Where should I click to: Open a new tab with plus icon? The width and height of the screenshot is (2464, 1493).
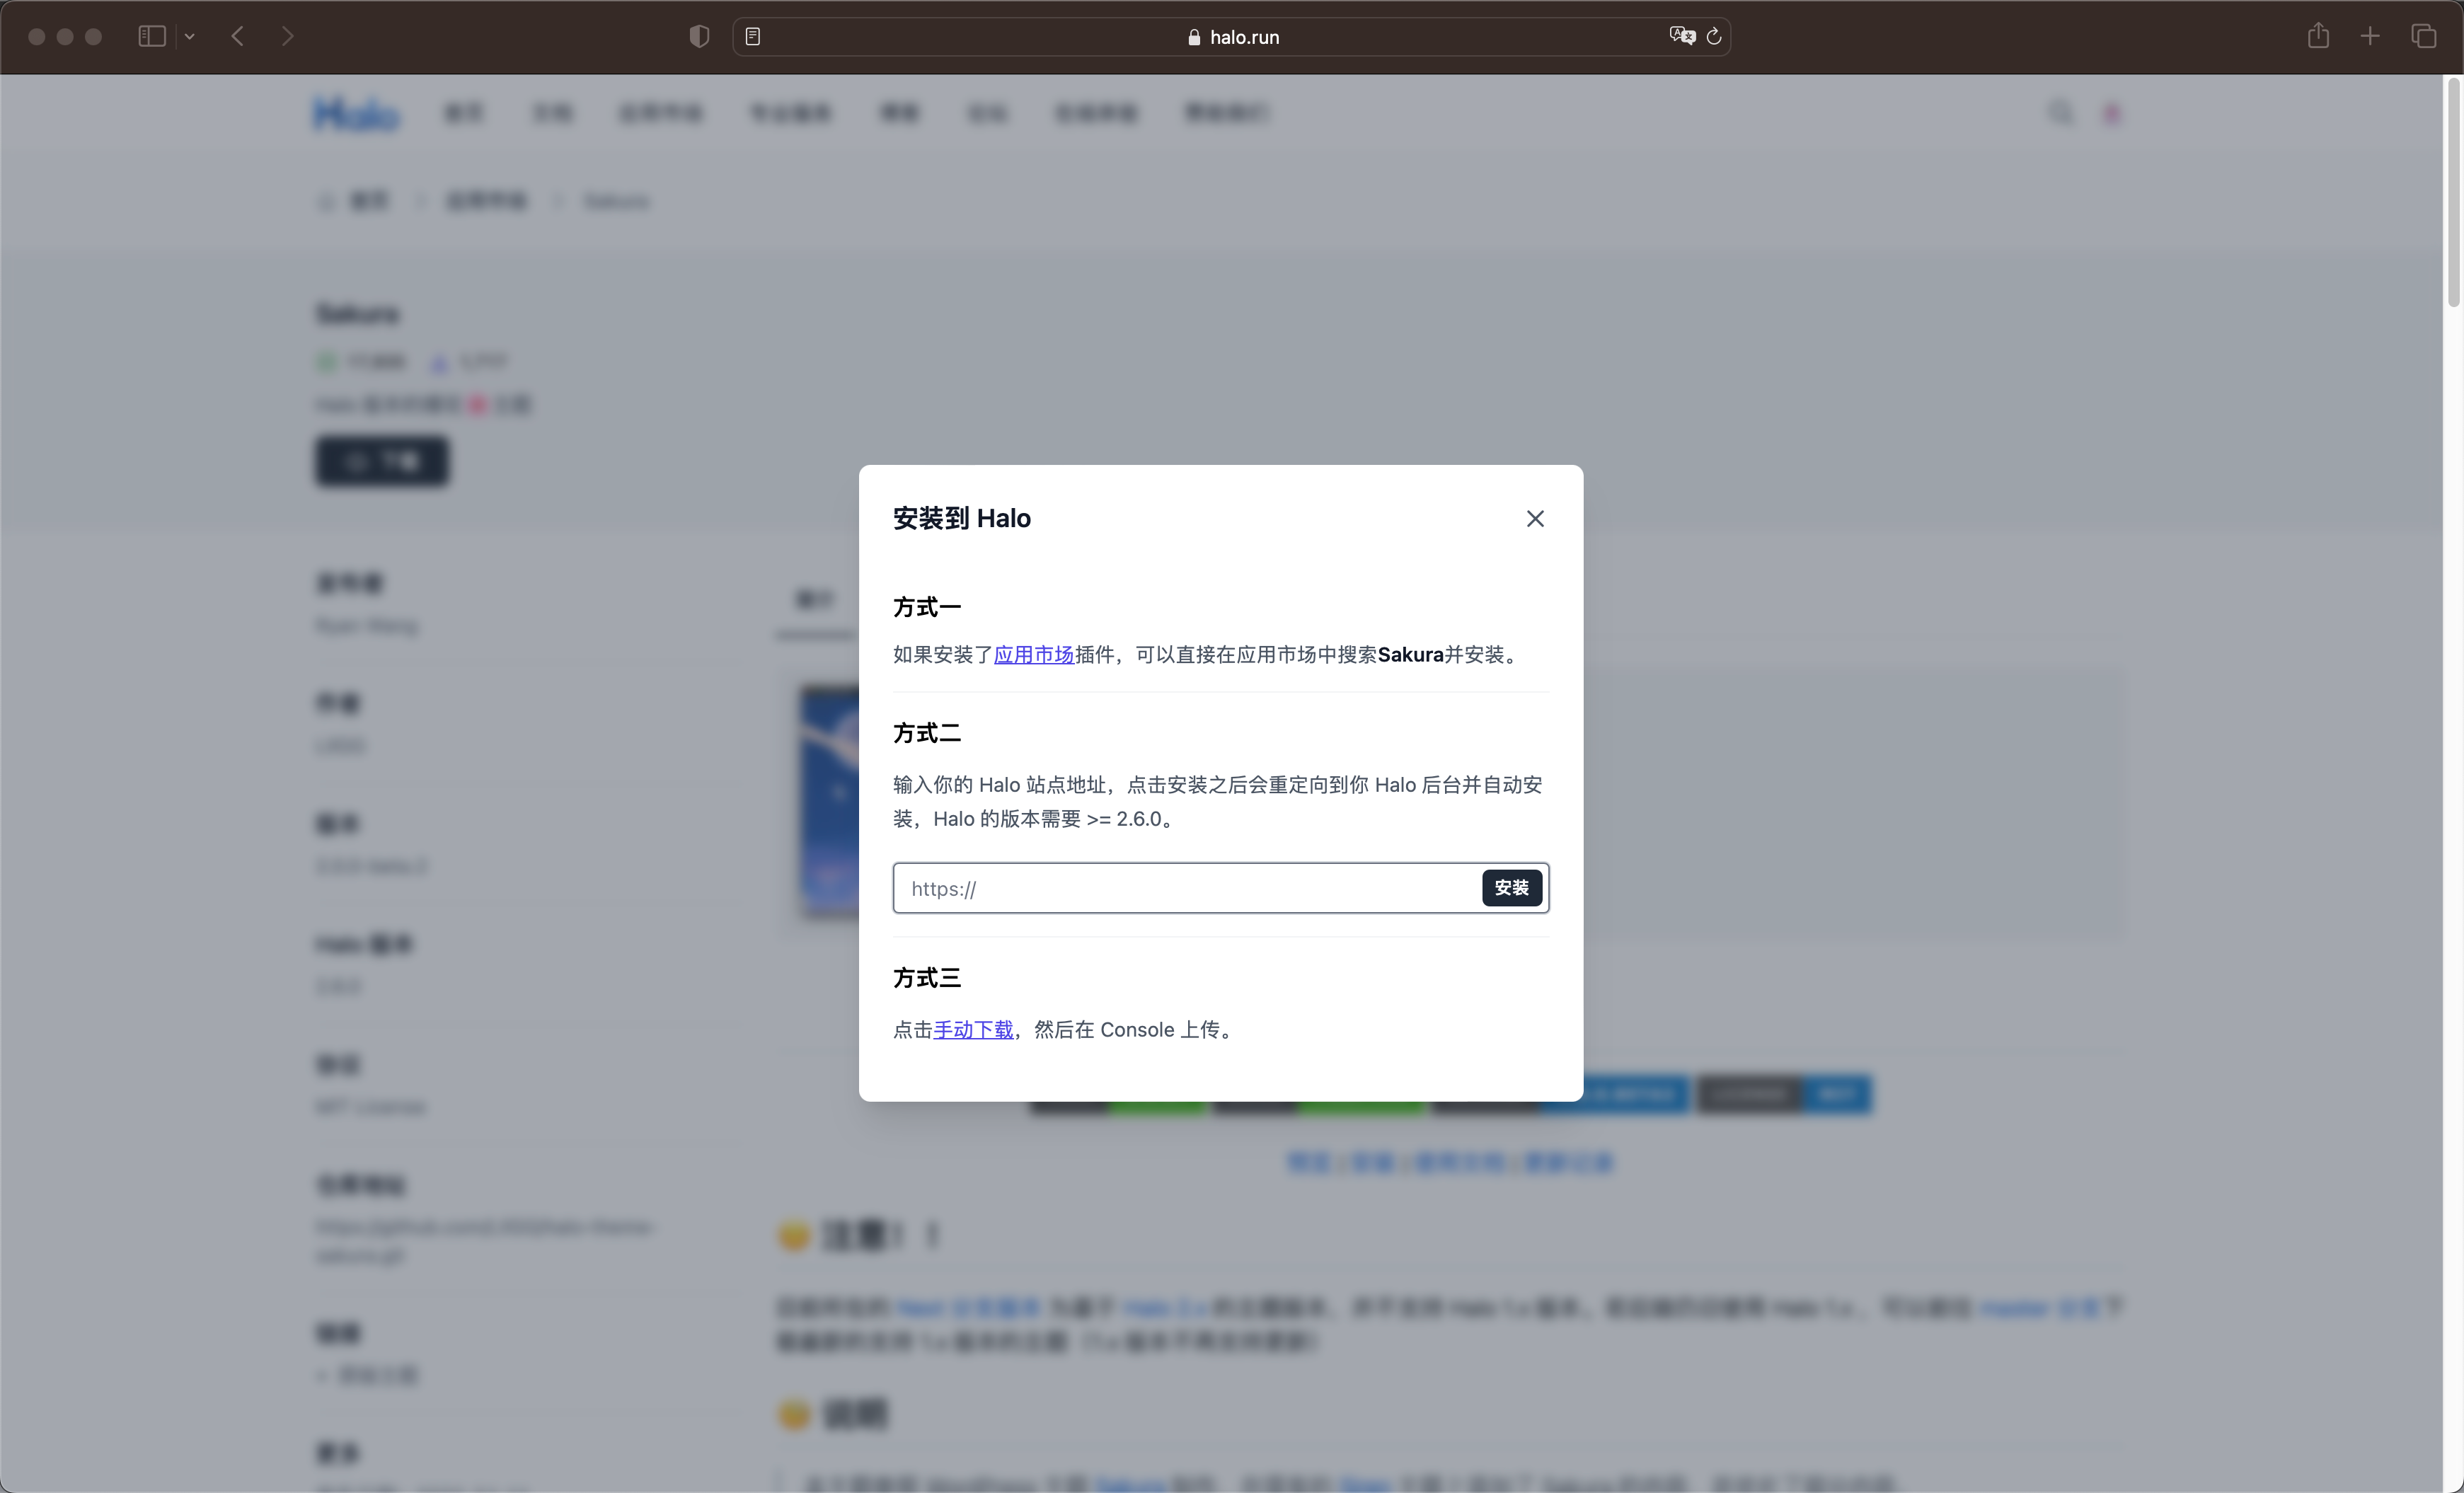tap(2370, 37)
